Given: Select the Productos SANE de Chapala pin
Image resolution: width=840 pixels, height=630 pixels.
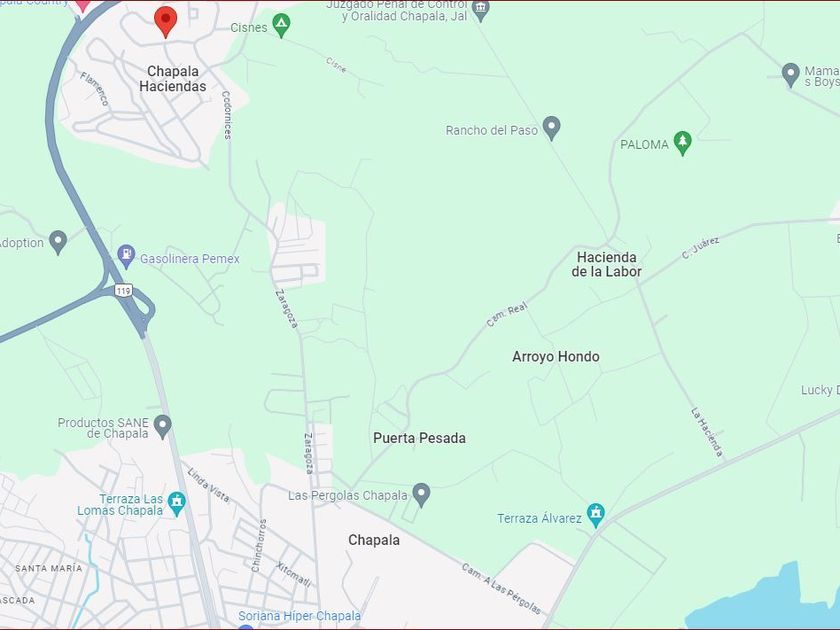Looking at the screenshot, I should click(x=162, y=426).
